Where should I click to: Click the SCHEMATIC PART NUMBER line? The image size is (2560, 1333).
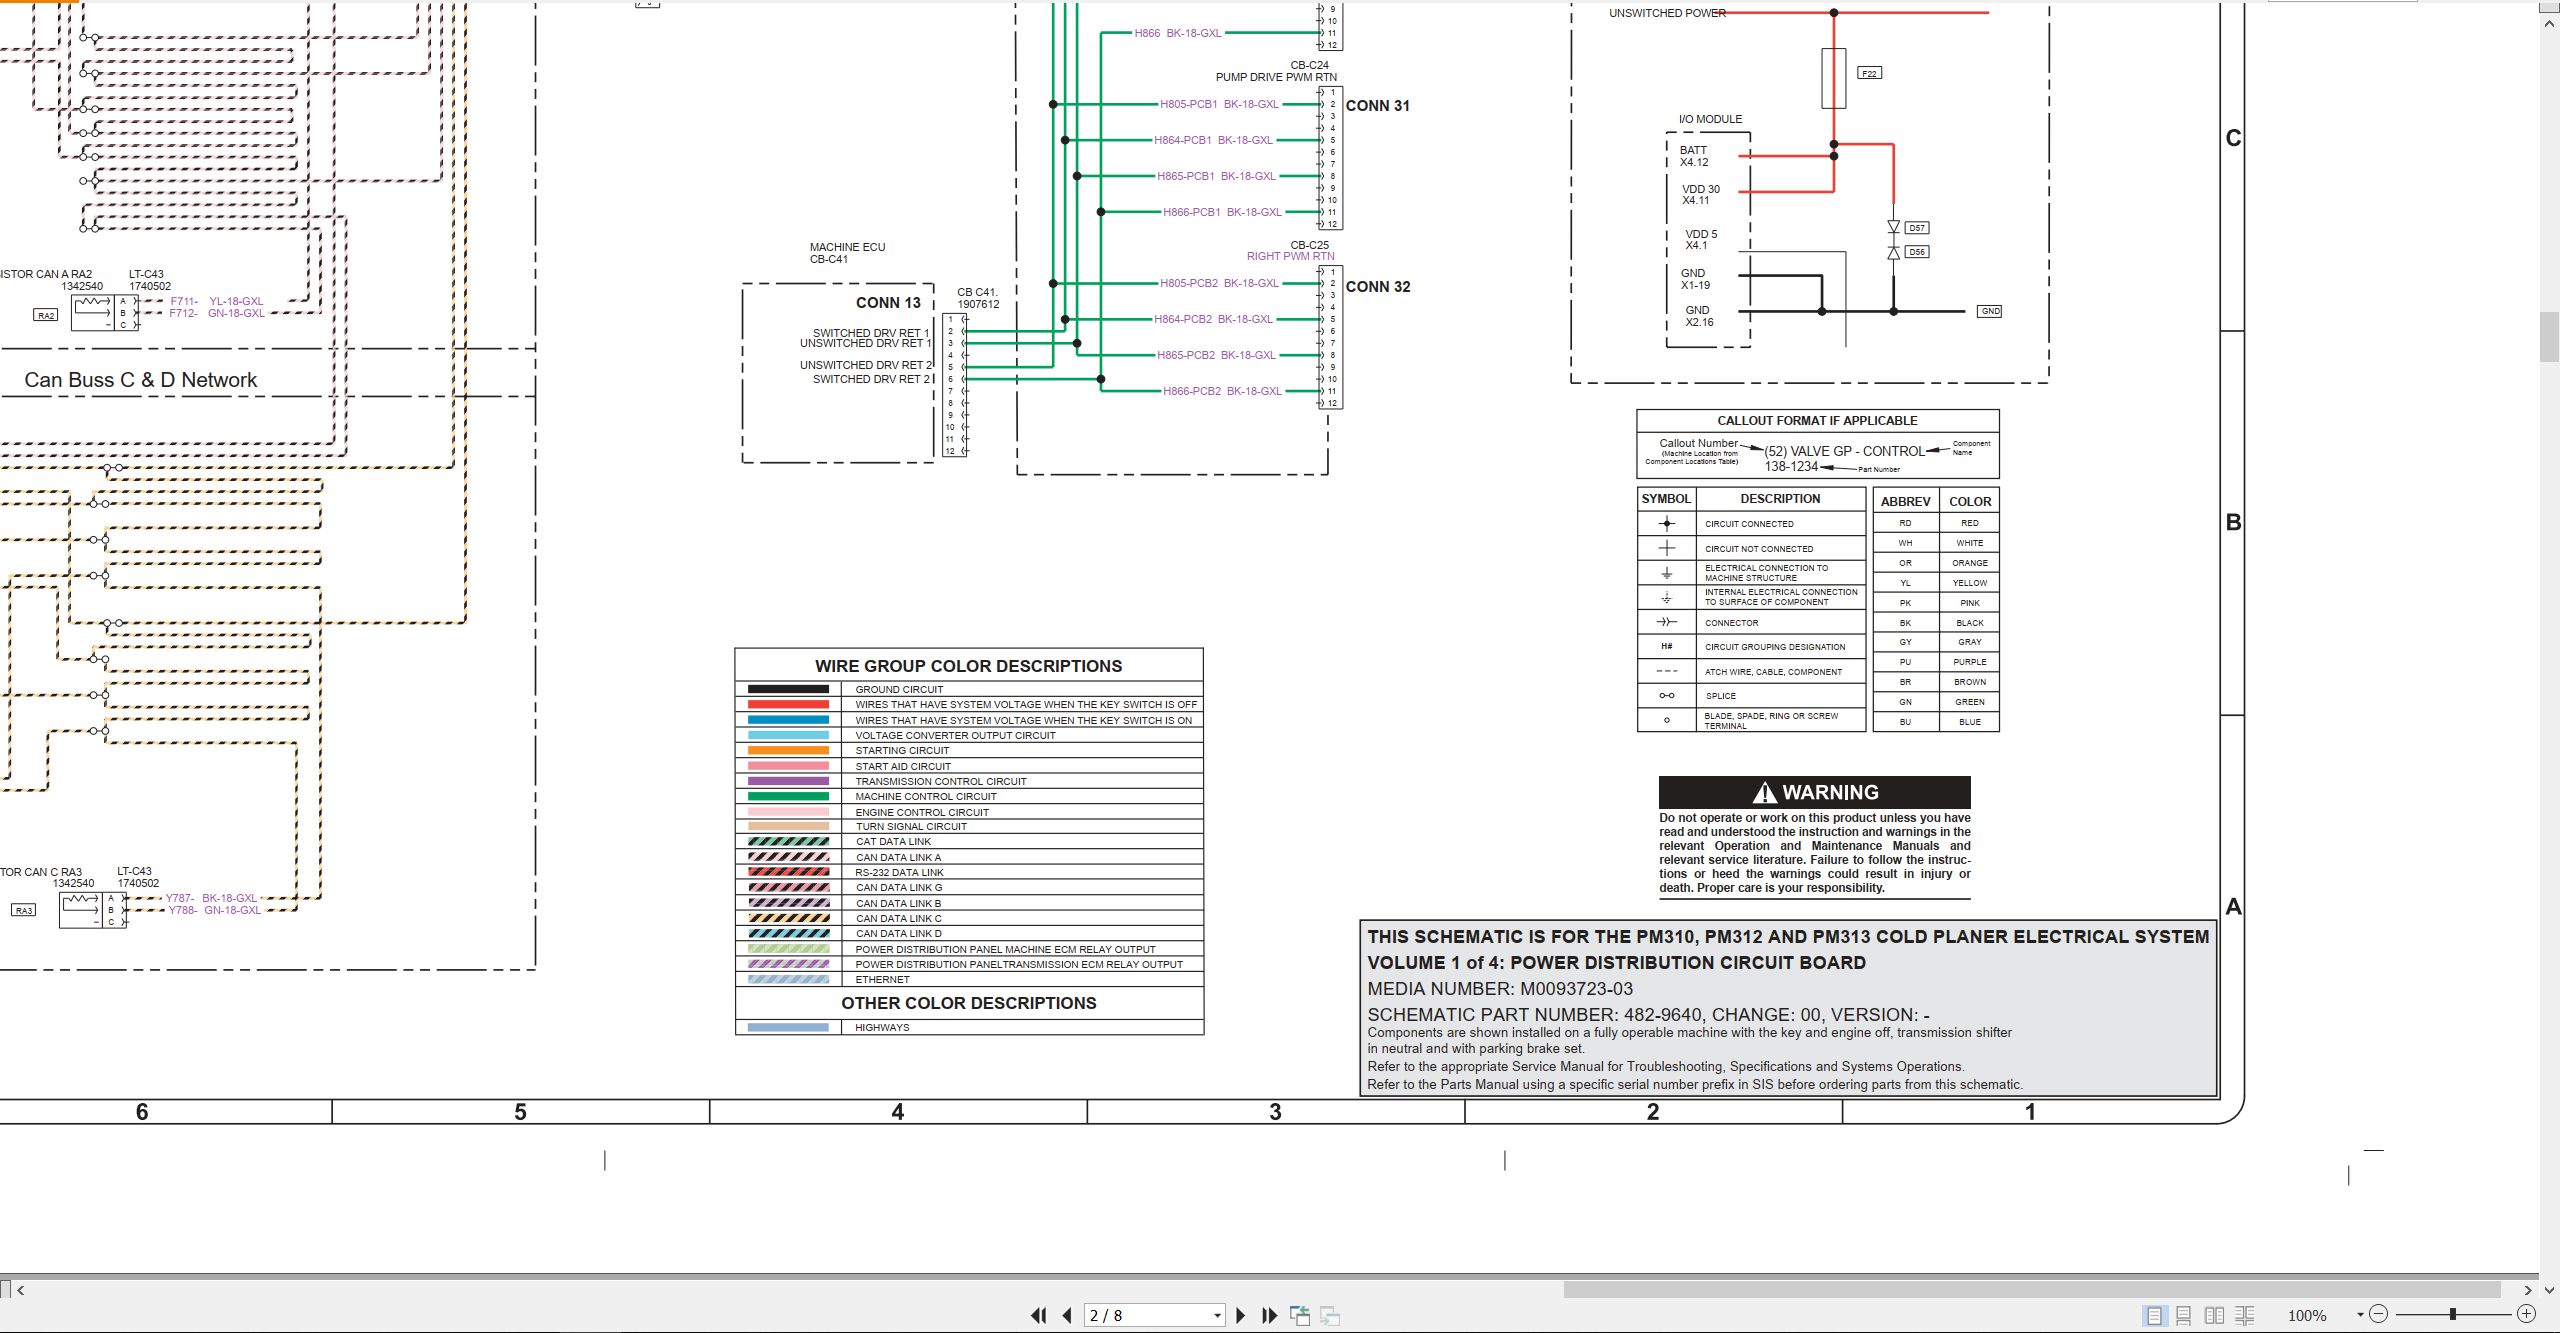pos(1648,1014)
